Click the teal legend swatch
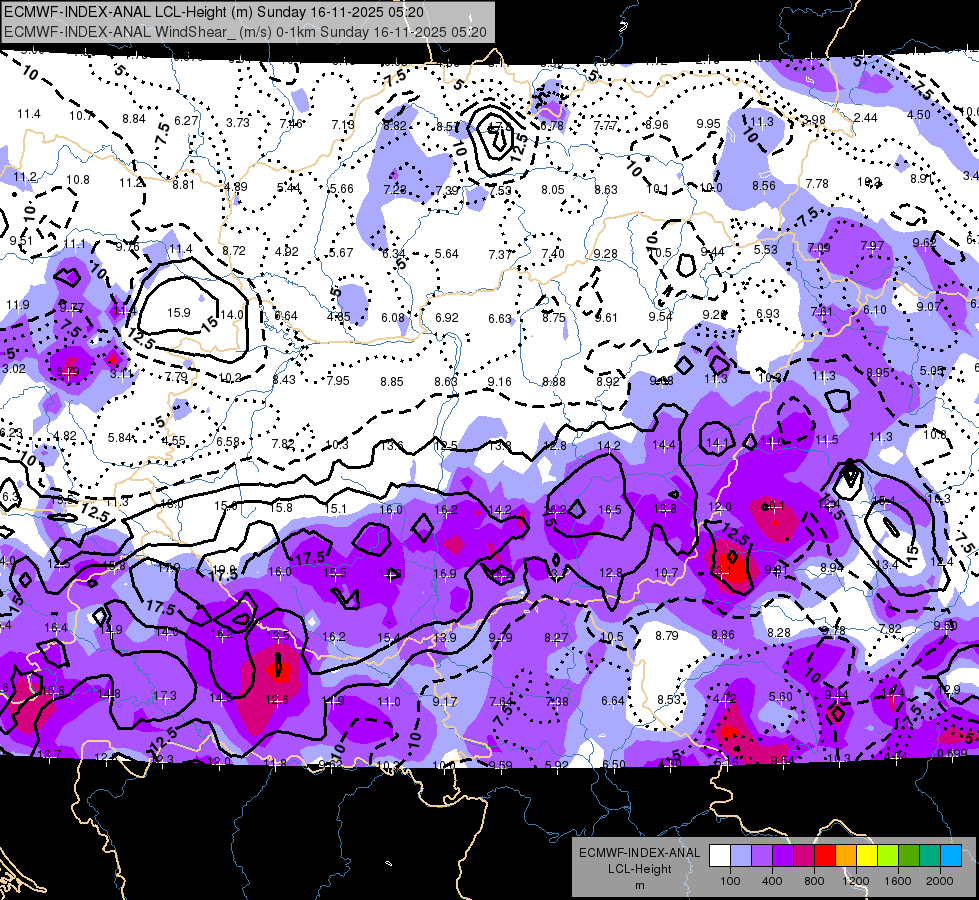The height and width of the screenshot is (900, 979). (x=930, y=856)
